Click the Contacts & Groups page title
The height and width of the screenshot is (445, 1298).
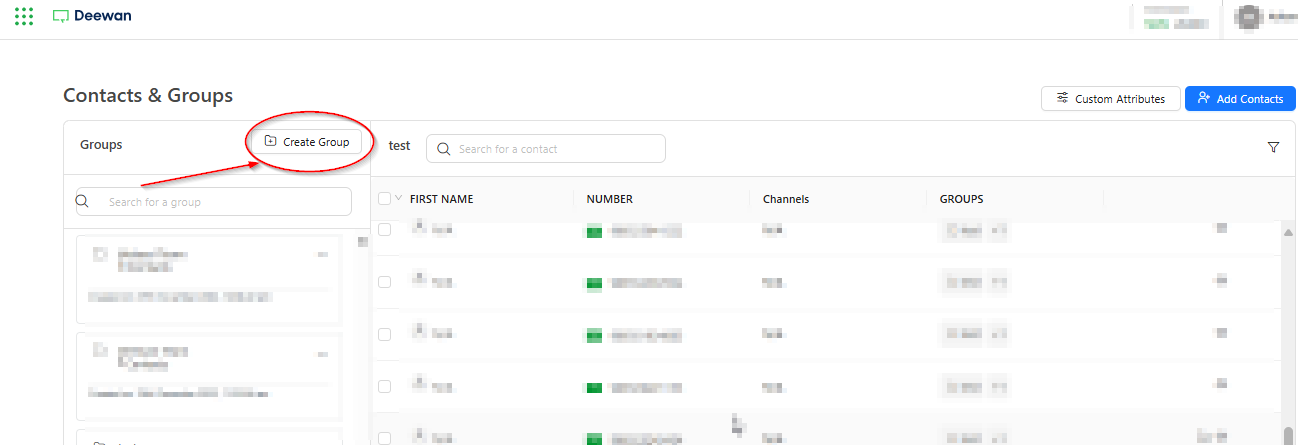click(148, 96)
